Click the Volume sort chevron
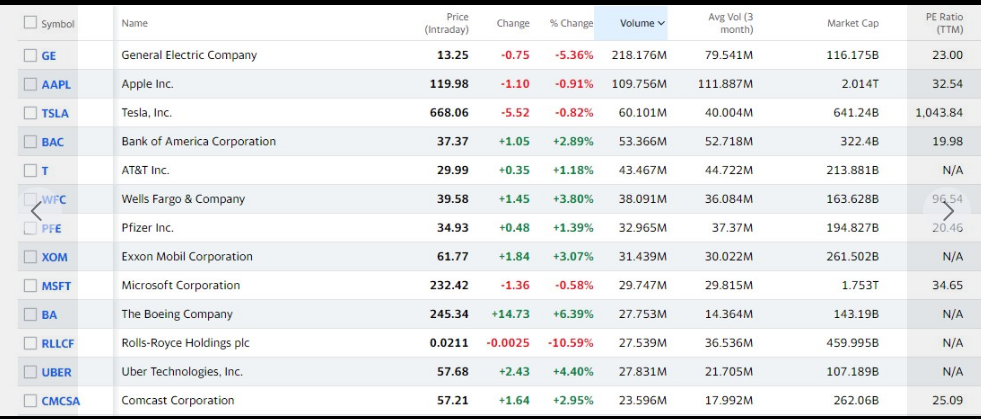 click(x=661, y=24)
